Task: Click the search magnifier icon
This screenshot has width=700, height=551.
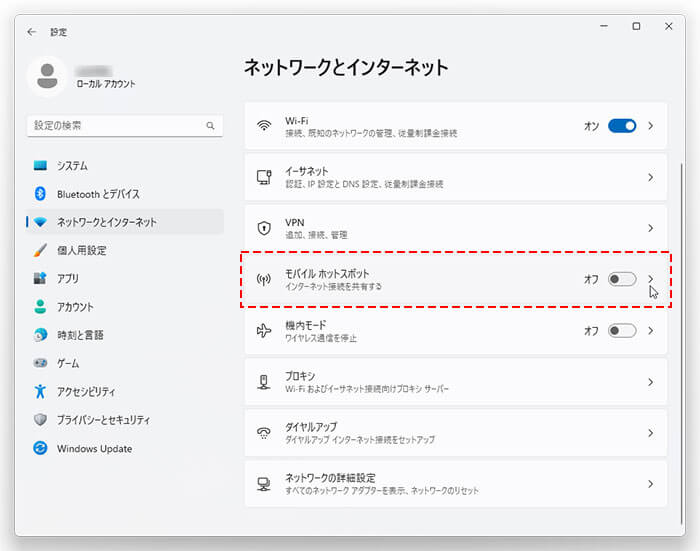Action: [210, 126]
